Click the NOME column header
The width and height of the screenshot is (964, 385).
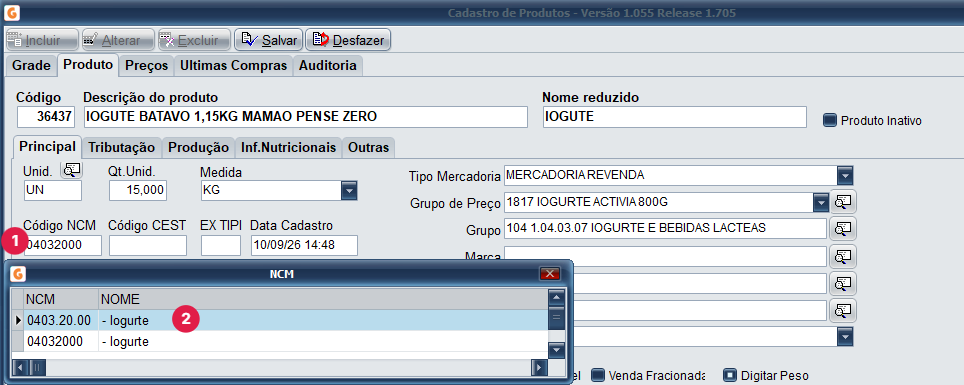323,300
